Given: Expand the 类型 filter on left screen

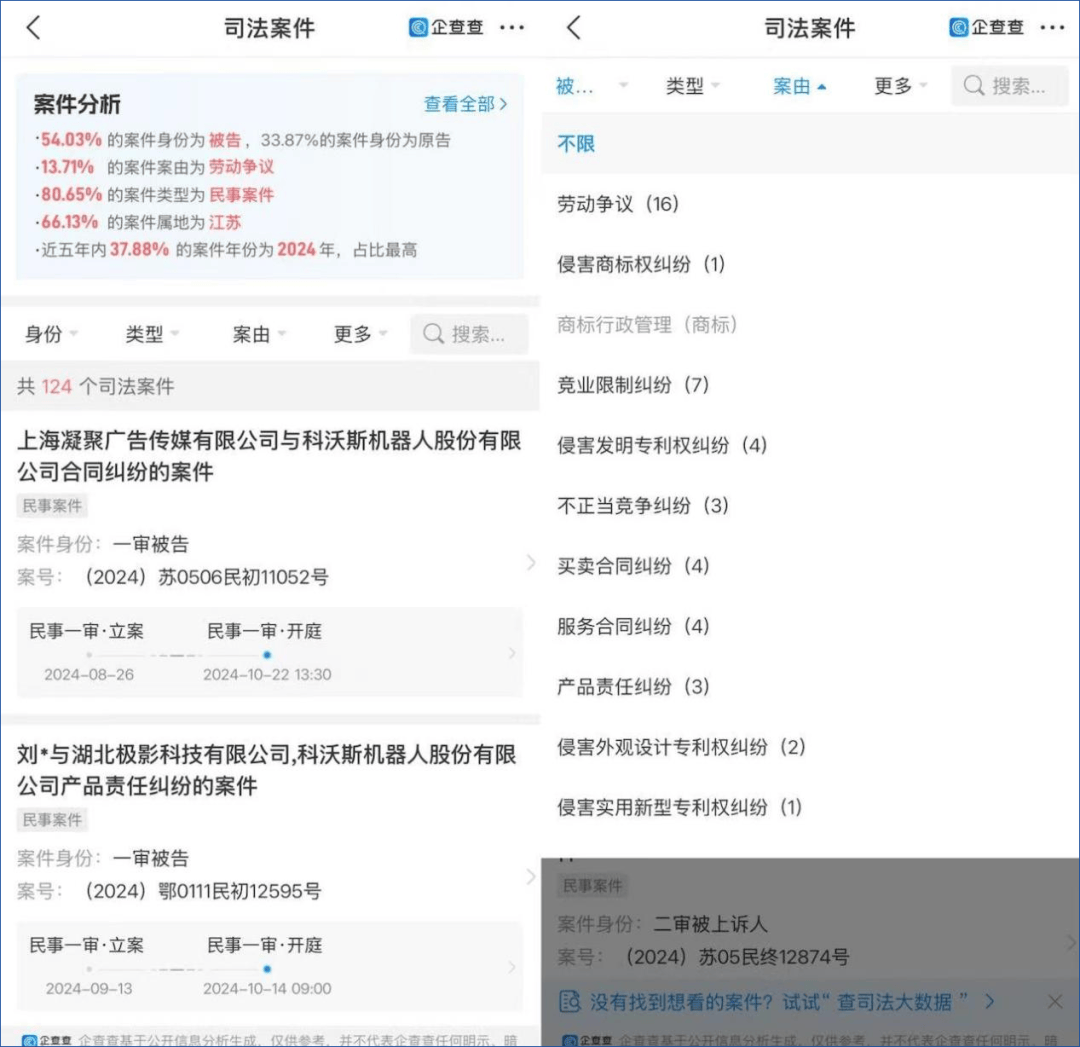Looking at the screenshot, I should pyautogui.click(x=152, y=334).
